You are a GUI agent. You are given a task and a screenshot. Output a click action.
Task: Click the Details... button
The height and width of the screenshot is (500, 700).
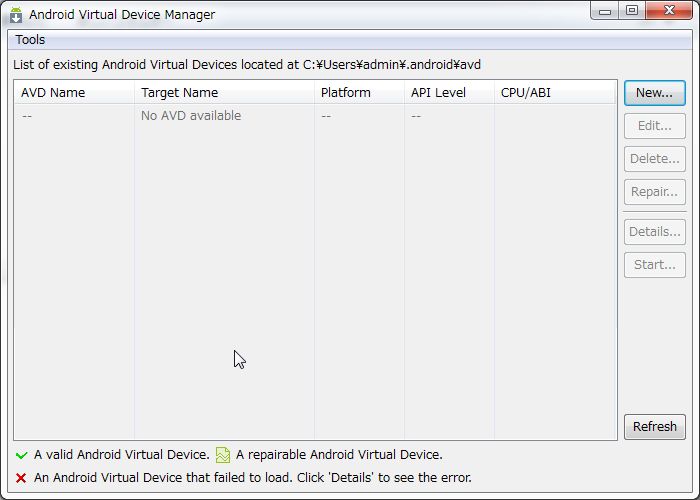click(654, 232)
